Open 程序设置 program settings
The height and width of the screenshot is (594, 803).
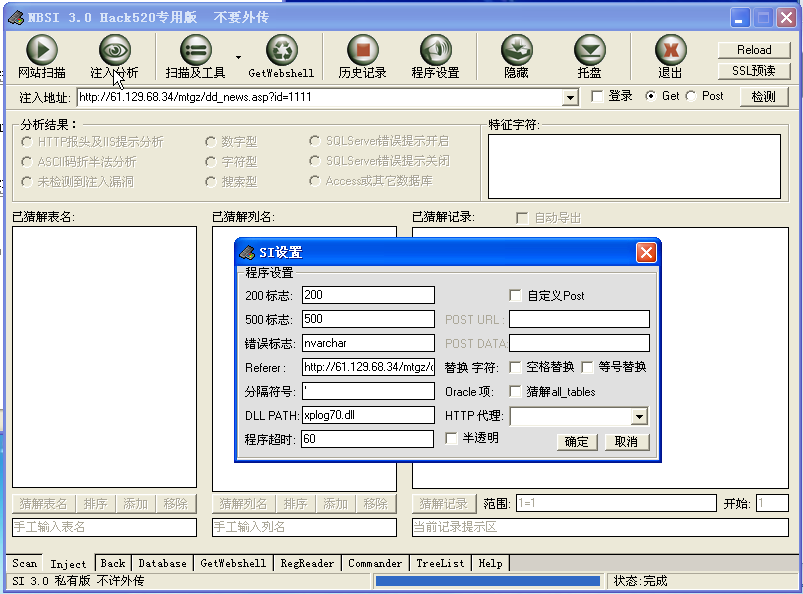(437, 48)
